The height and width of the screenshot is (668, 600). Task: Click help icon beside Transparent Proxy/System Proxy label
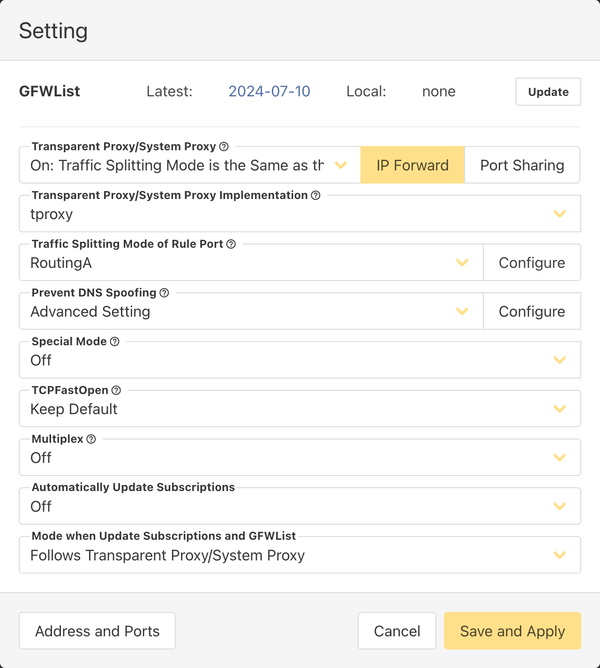coord(224,146)
